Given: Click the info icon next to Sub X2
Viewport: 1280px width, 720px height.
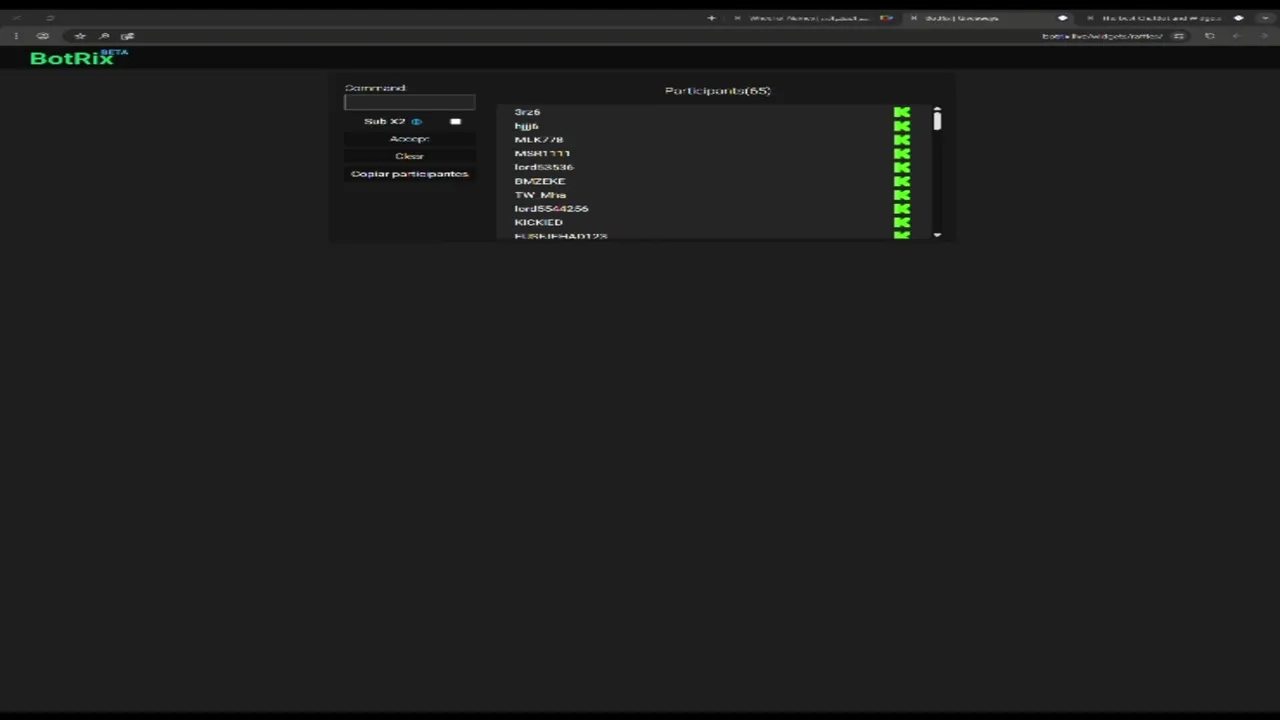Looking at the screenshot, I should [416, 122].
